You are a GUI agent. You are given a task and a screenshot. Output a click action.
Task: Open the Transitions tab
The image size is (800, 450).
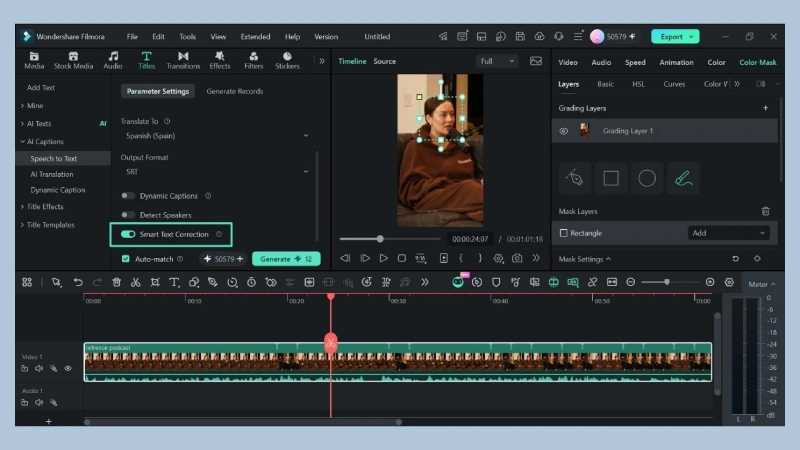(x=183, y=60)
